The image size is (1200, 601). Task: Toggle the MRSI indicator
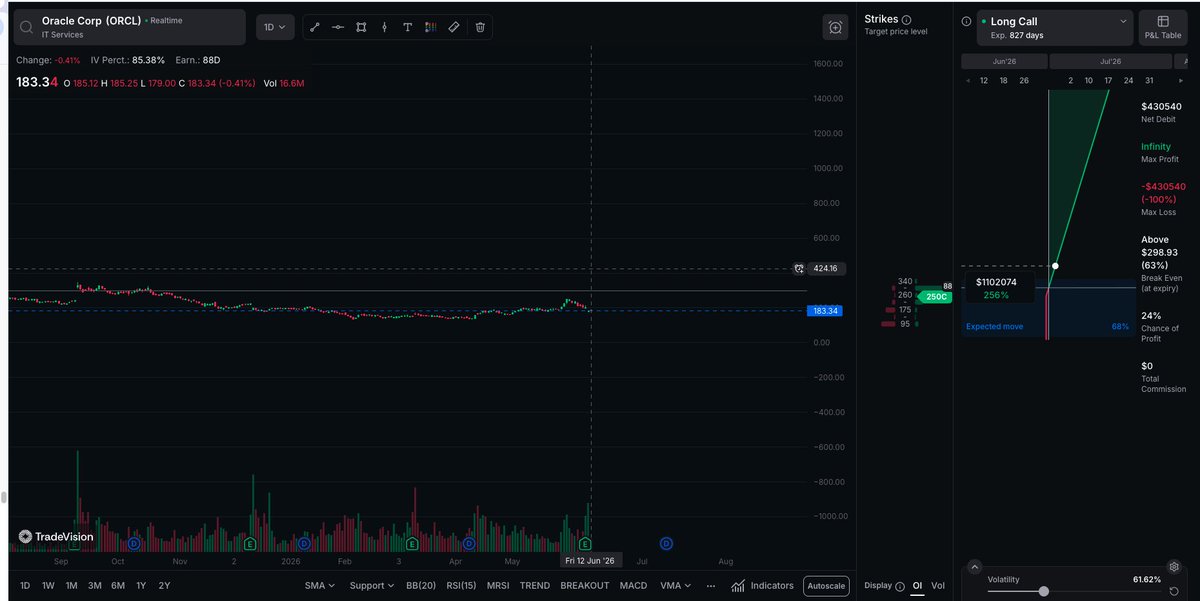tap(498, 586)
